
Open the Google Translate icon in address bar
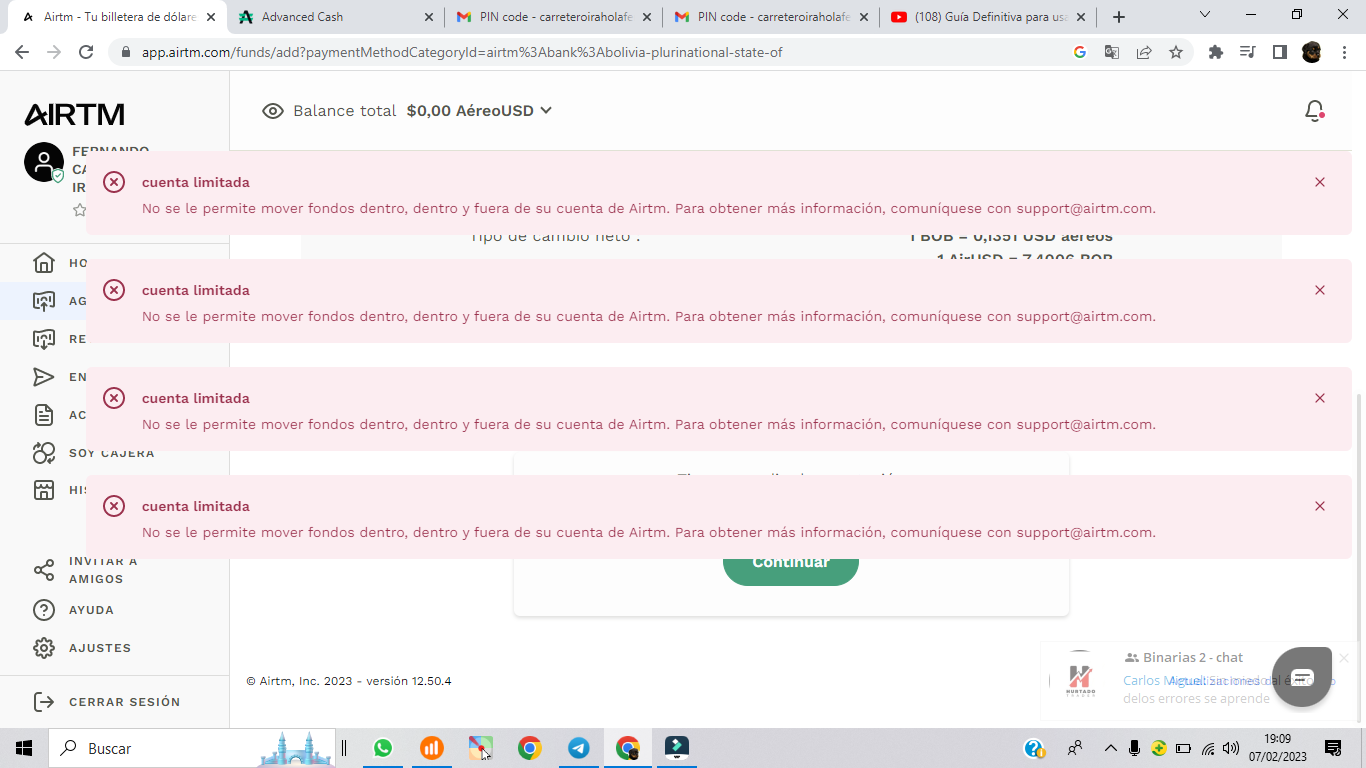coord(1111,52)
